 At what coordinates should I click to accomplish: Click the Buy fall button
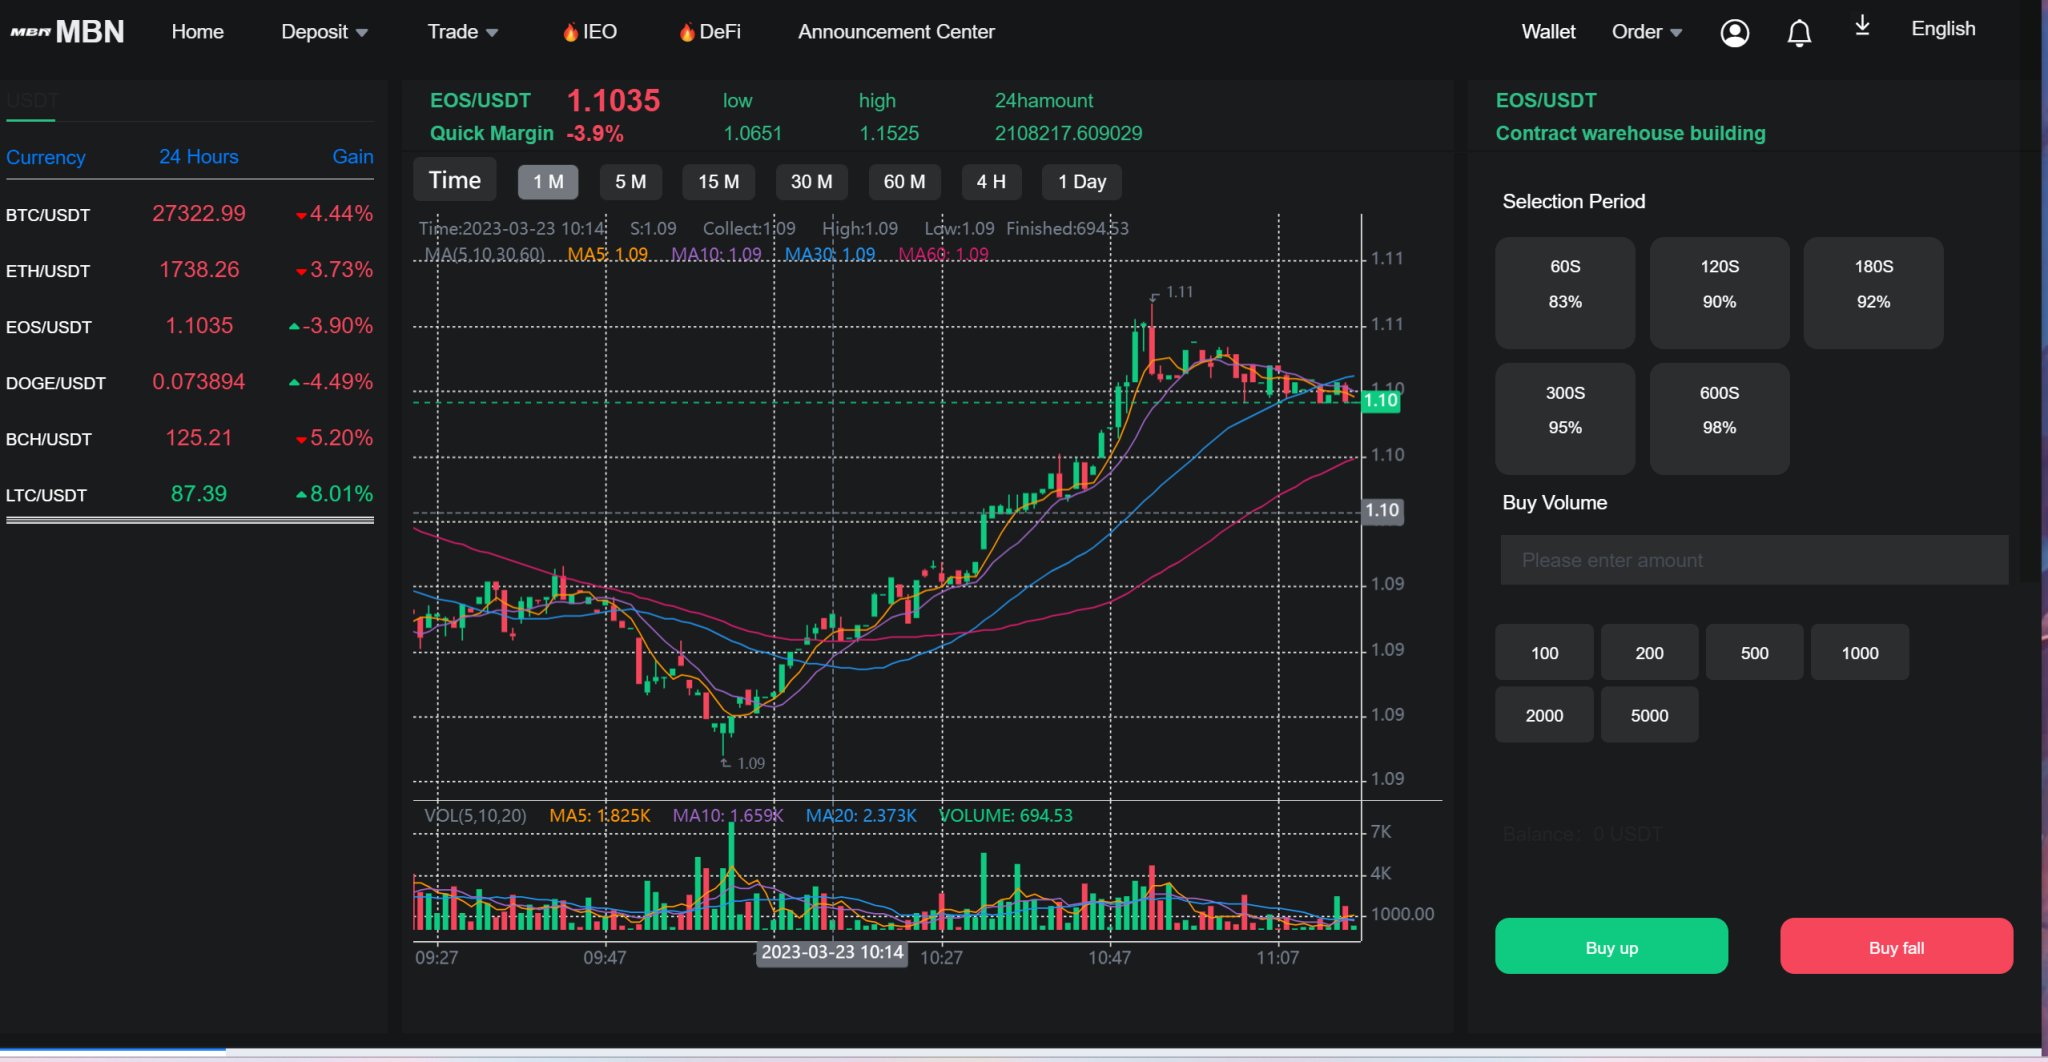[1897, 946]
